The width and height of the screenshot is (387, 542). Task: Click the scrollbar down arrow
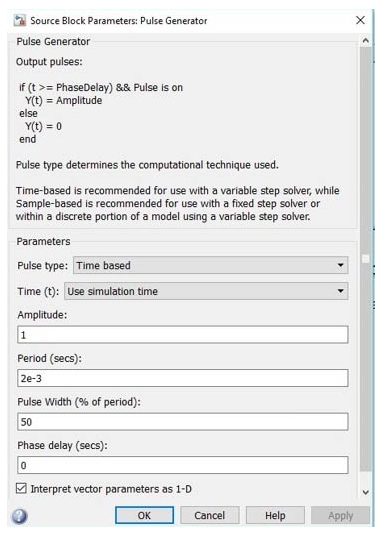click(x=366, y=492)
